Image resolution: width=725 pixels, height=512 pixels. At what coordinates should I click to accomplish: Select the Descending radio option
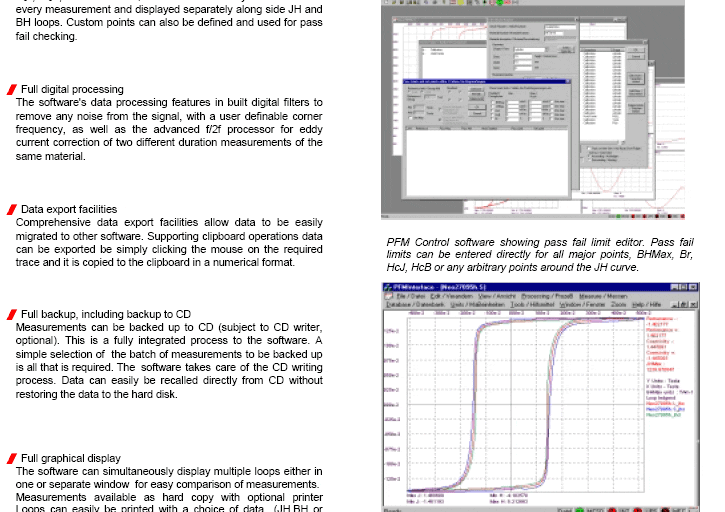[590, 160]
